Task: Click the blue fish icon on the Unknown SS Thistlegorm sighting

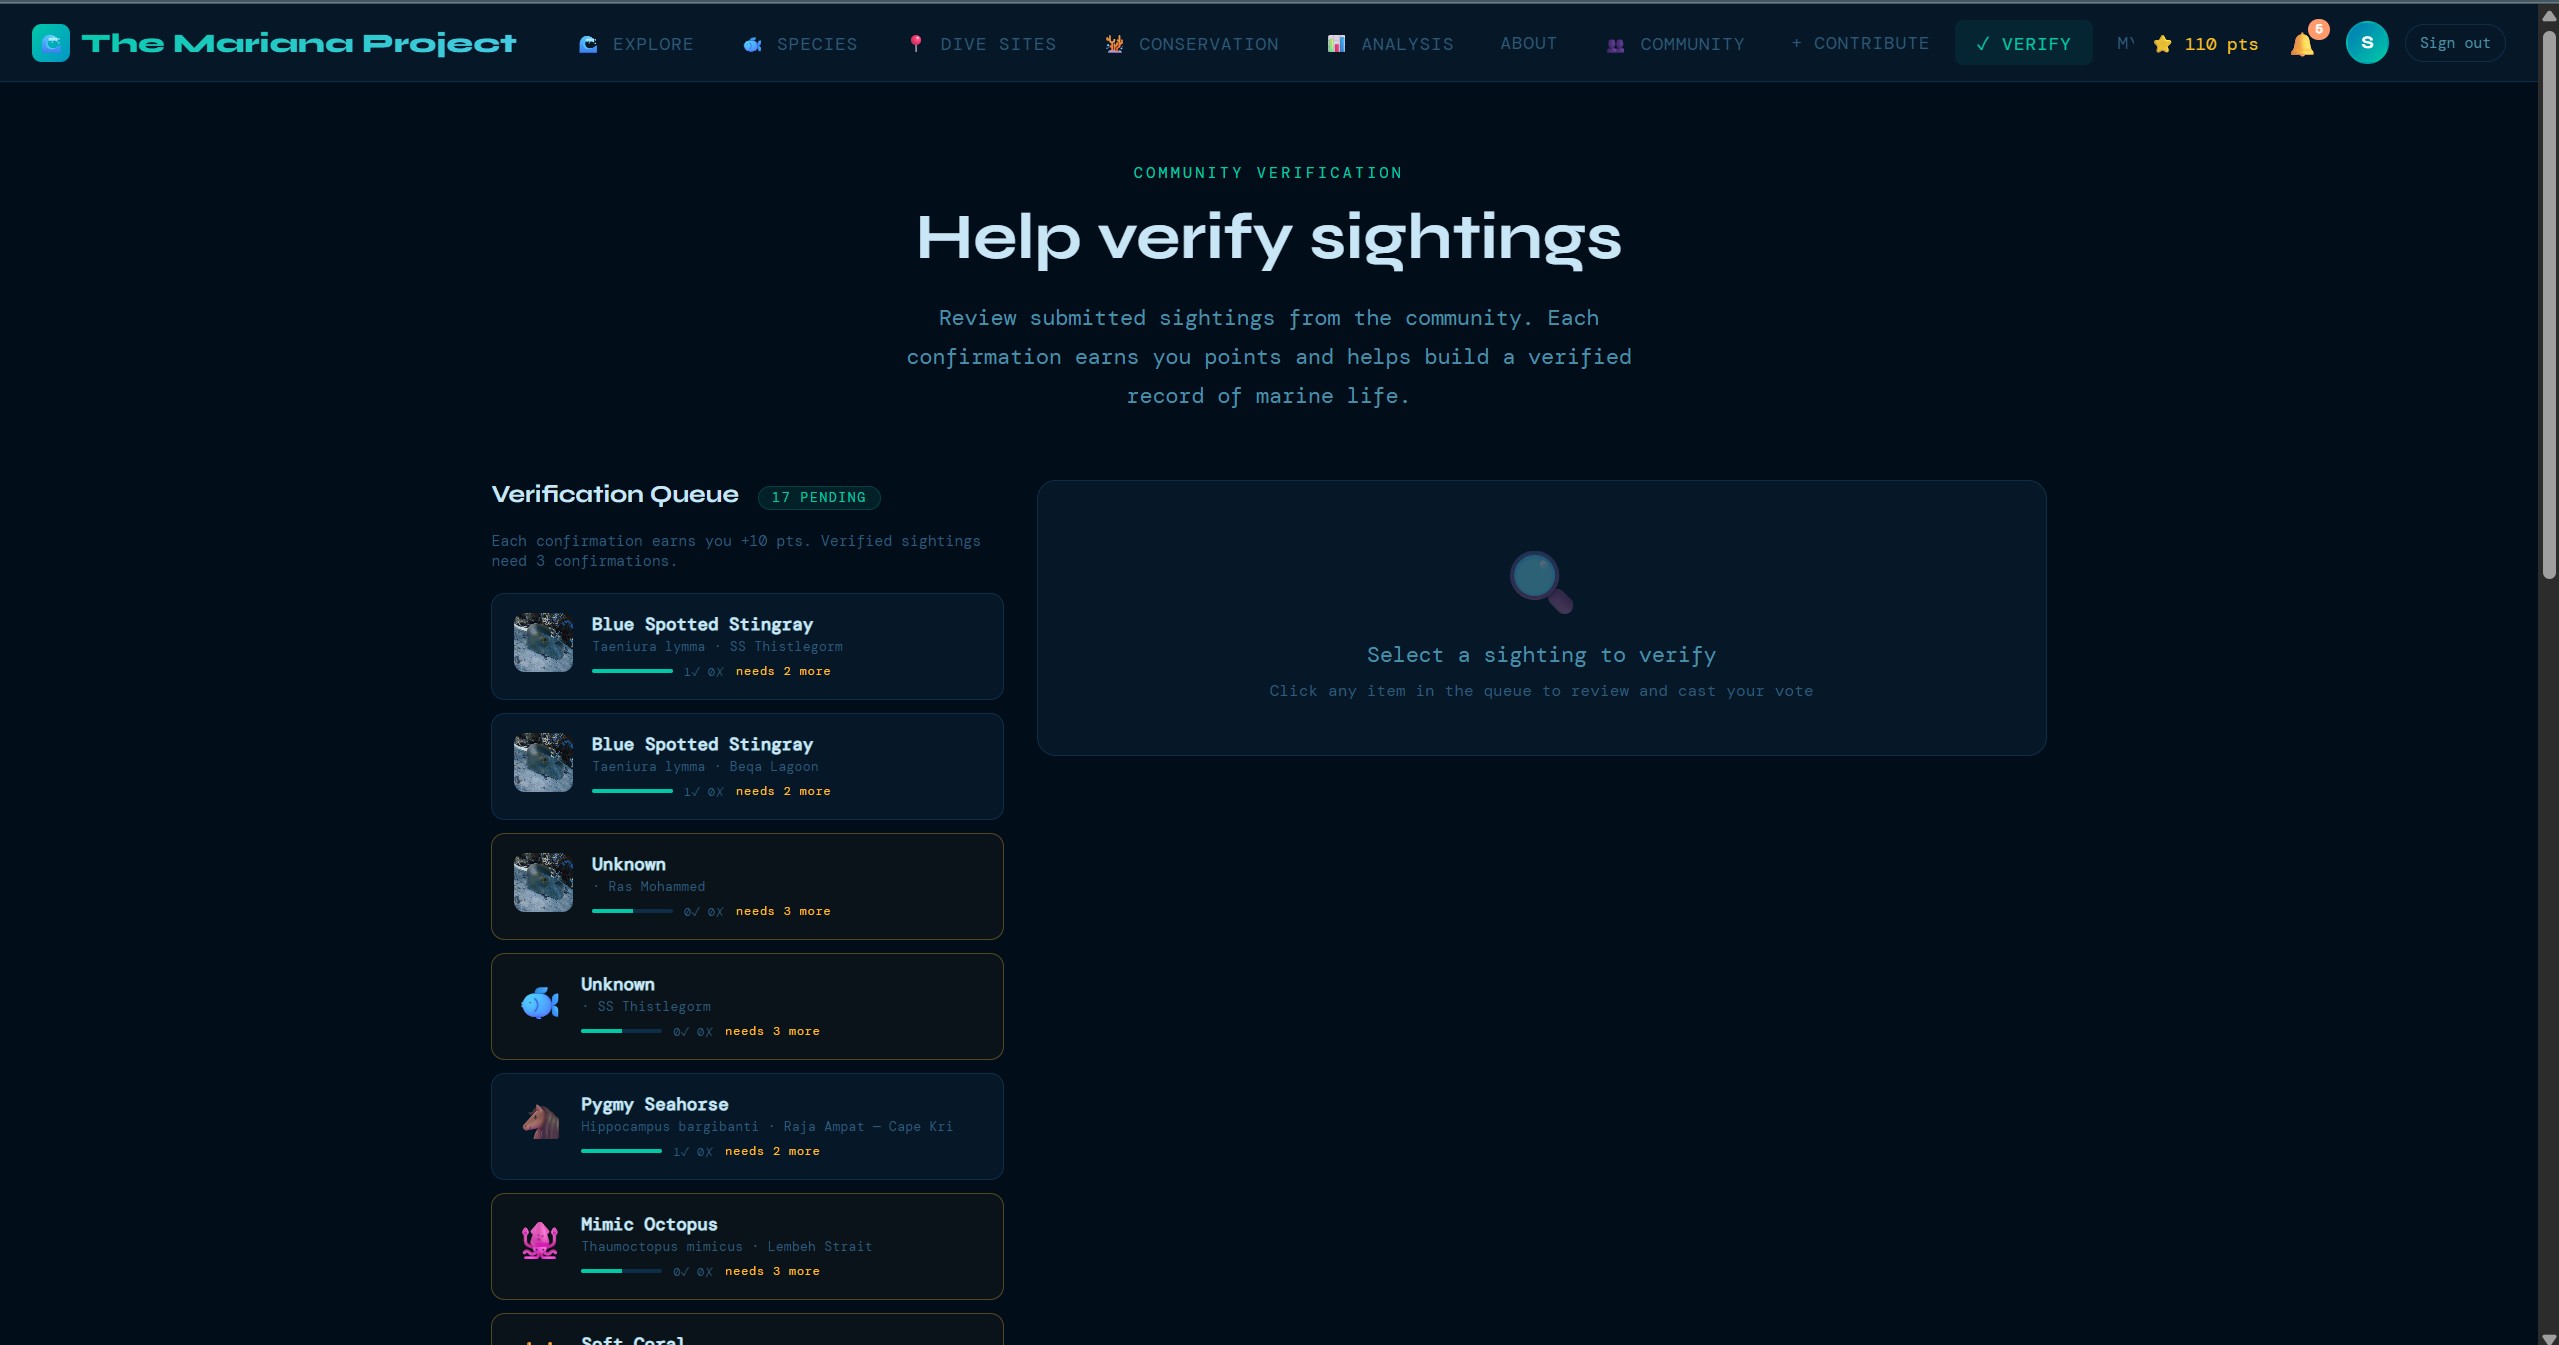Action: click(540, 1003)
